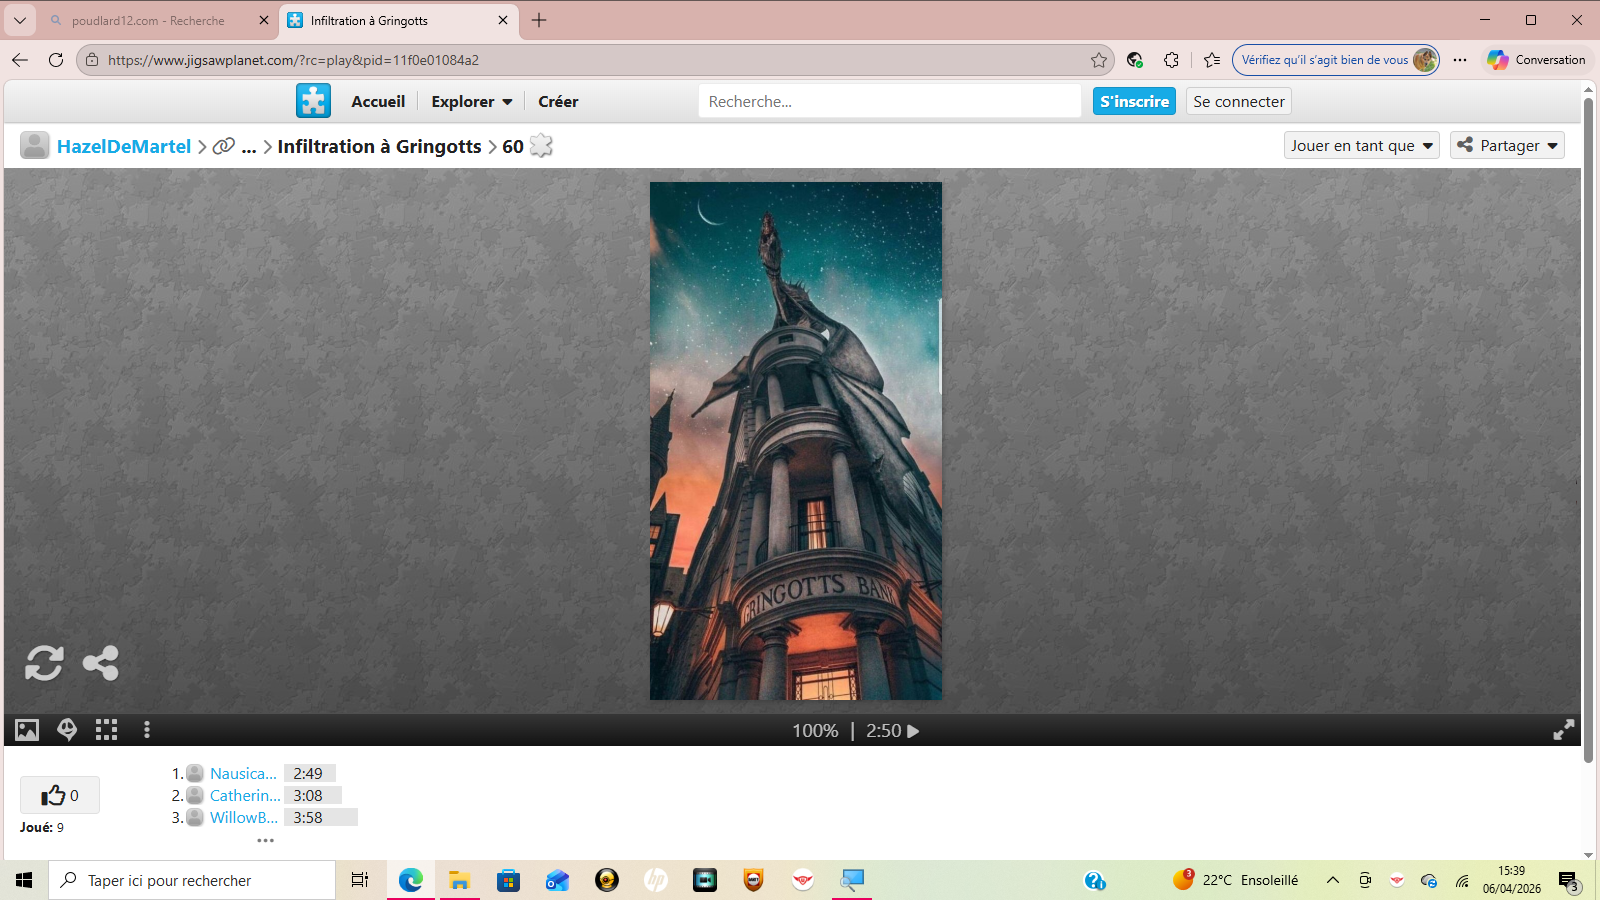Open the WillowB... player link
The height and width of the screenshot is (900, 1600).
click(244, 817)
